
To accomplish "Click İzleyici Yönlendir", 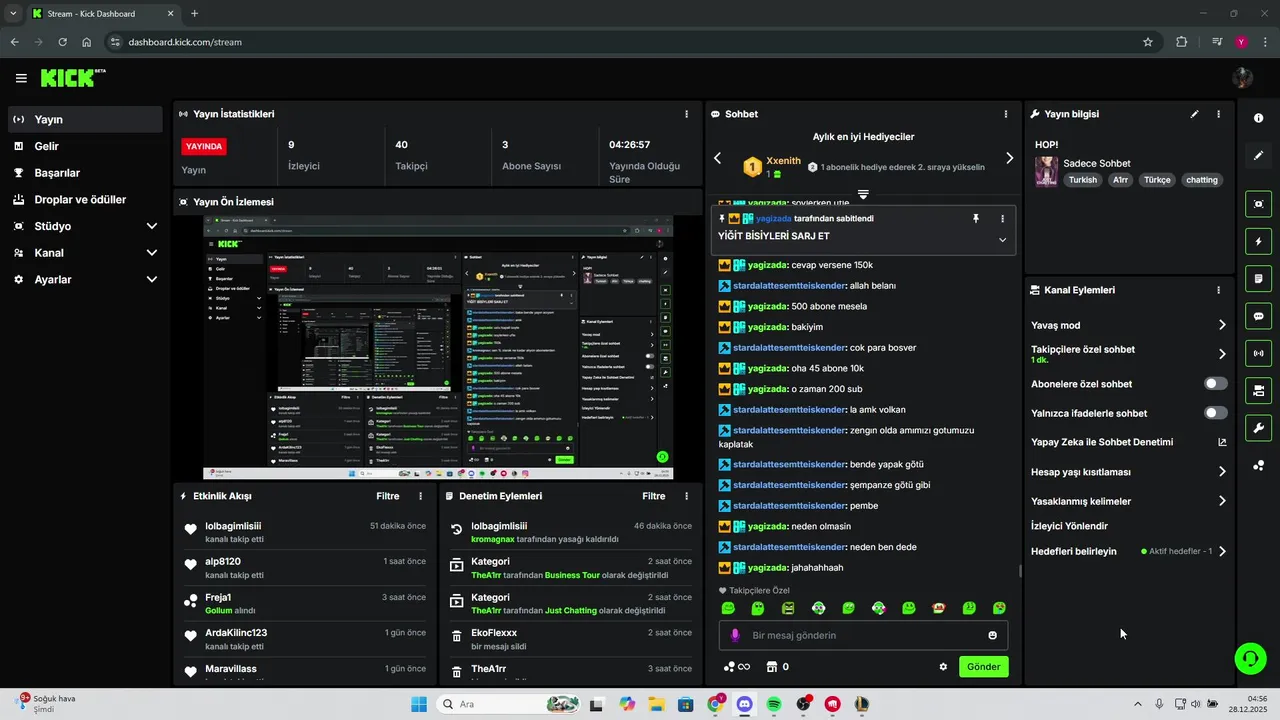I will tap(1069, 526).
